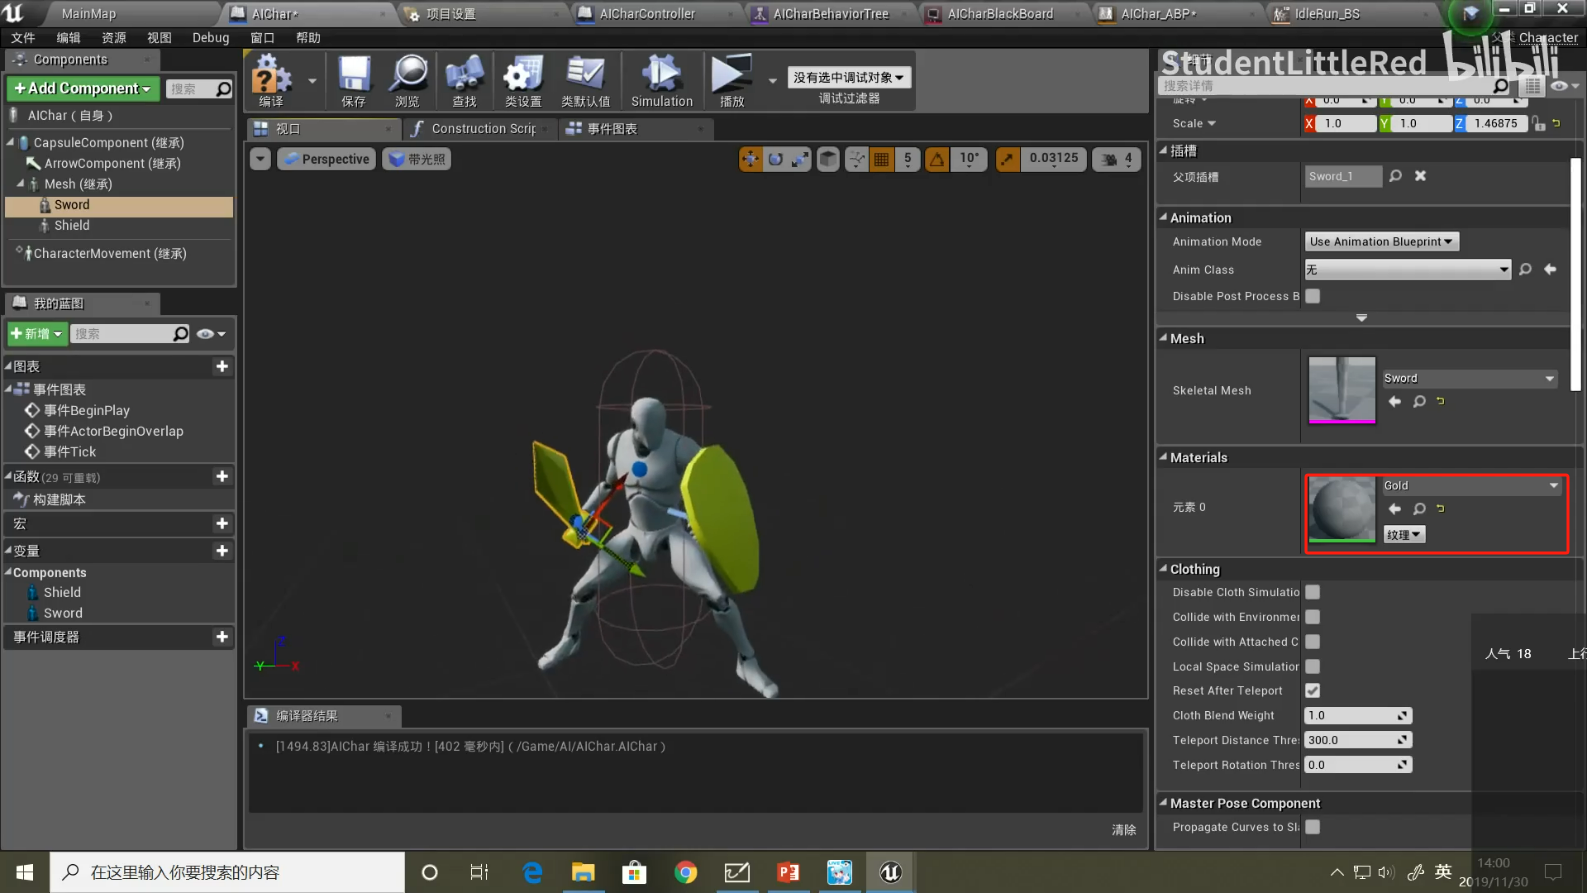Click Add Component button
Image resolution: width=1587 pixels, height=893 pixels.
(x=83, y=89)
